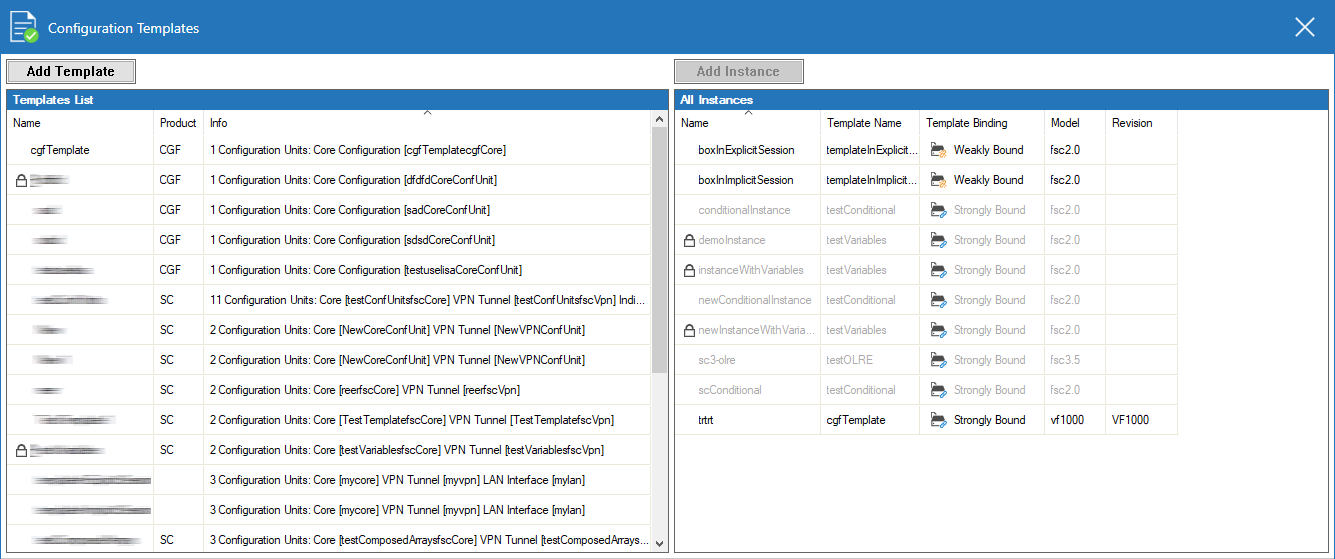Click Weakly Bound text for boxInExplicitSession
This screenshot has width=1335, height=559.
[988, 150]
